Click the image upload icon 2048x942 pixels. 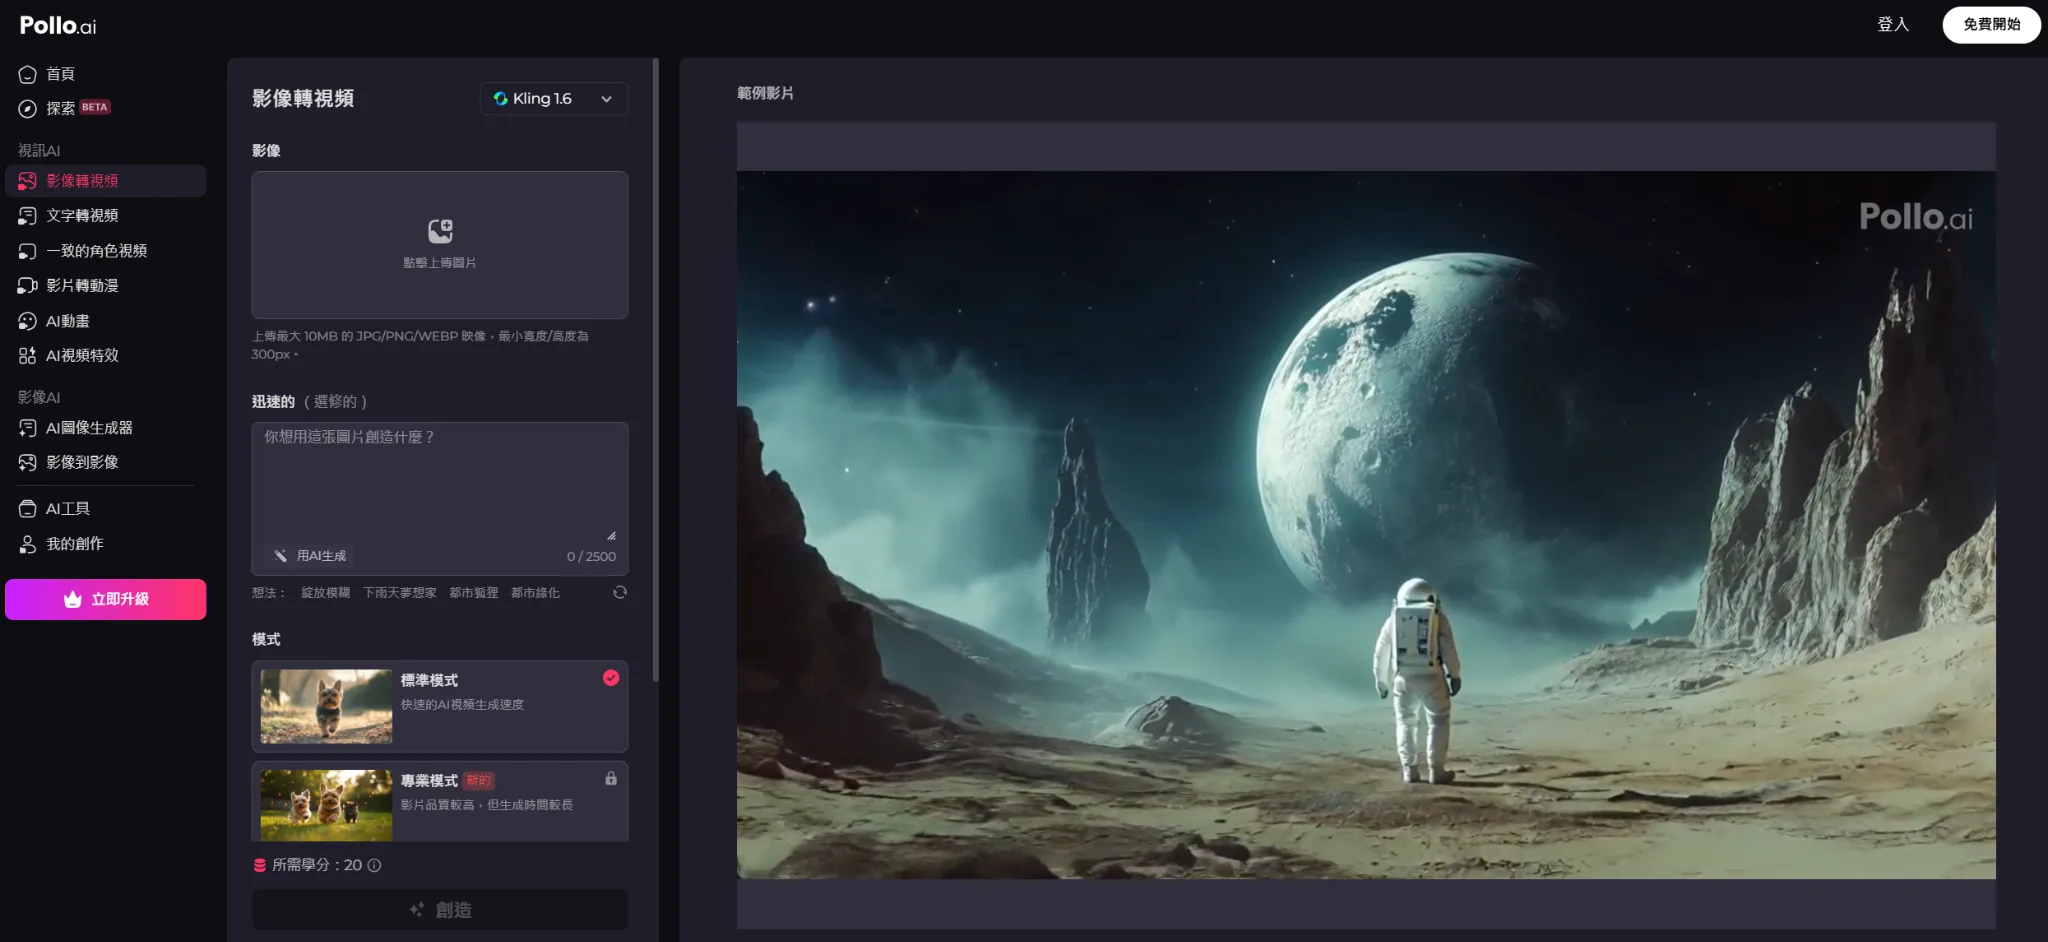[x=440, y=231]
